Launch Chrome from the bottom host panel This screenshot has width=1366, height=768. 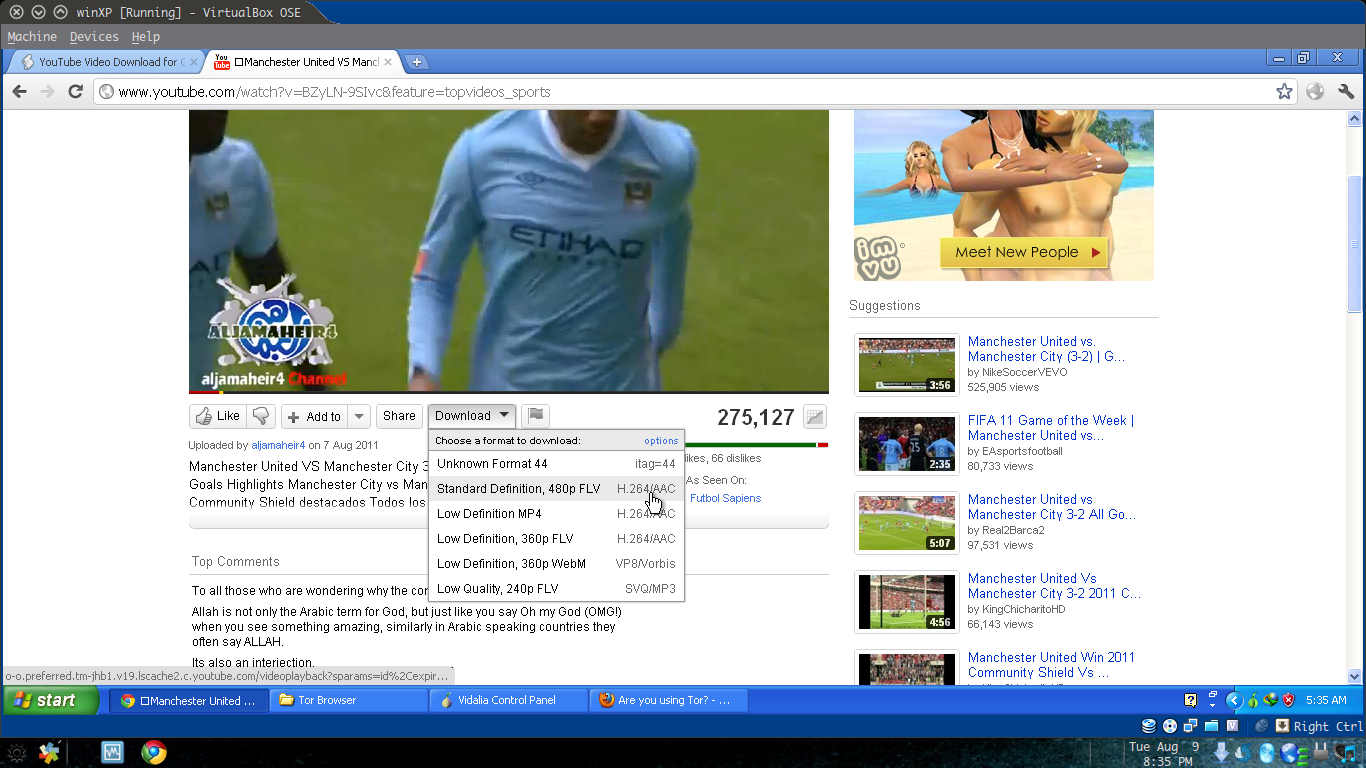point(153,752)
